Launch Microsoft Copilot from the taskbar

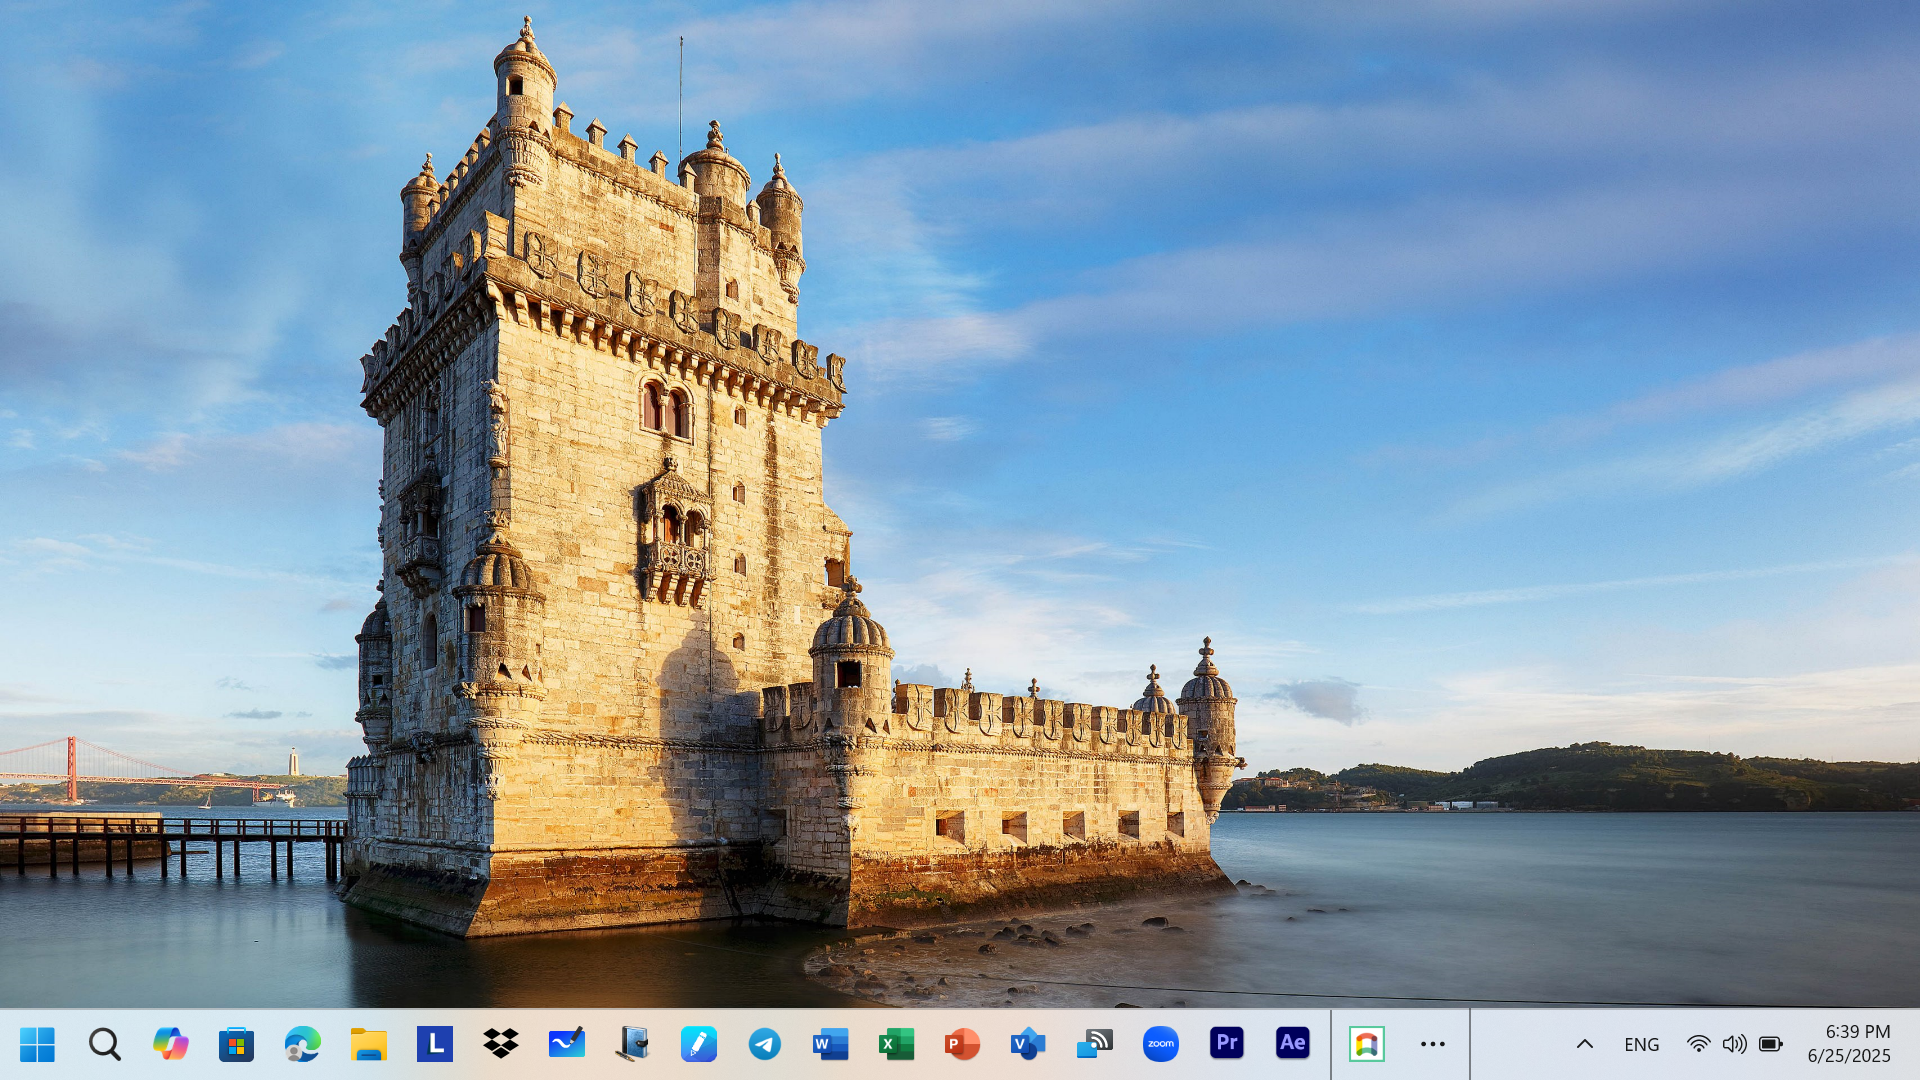click(170, 1044)
